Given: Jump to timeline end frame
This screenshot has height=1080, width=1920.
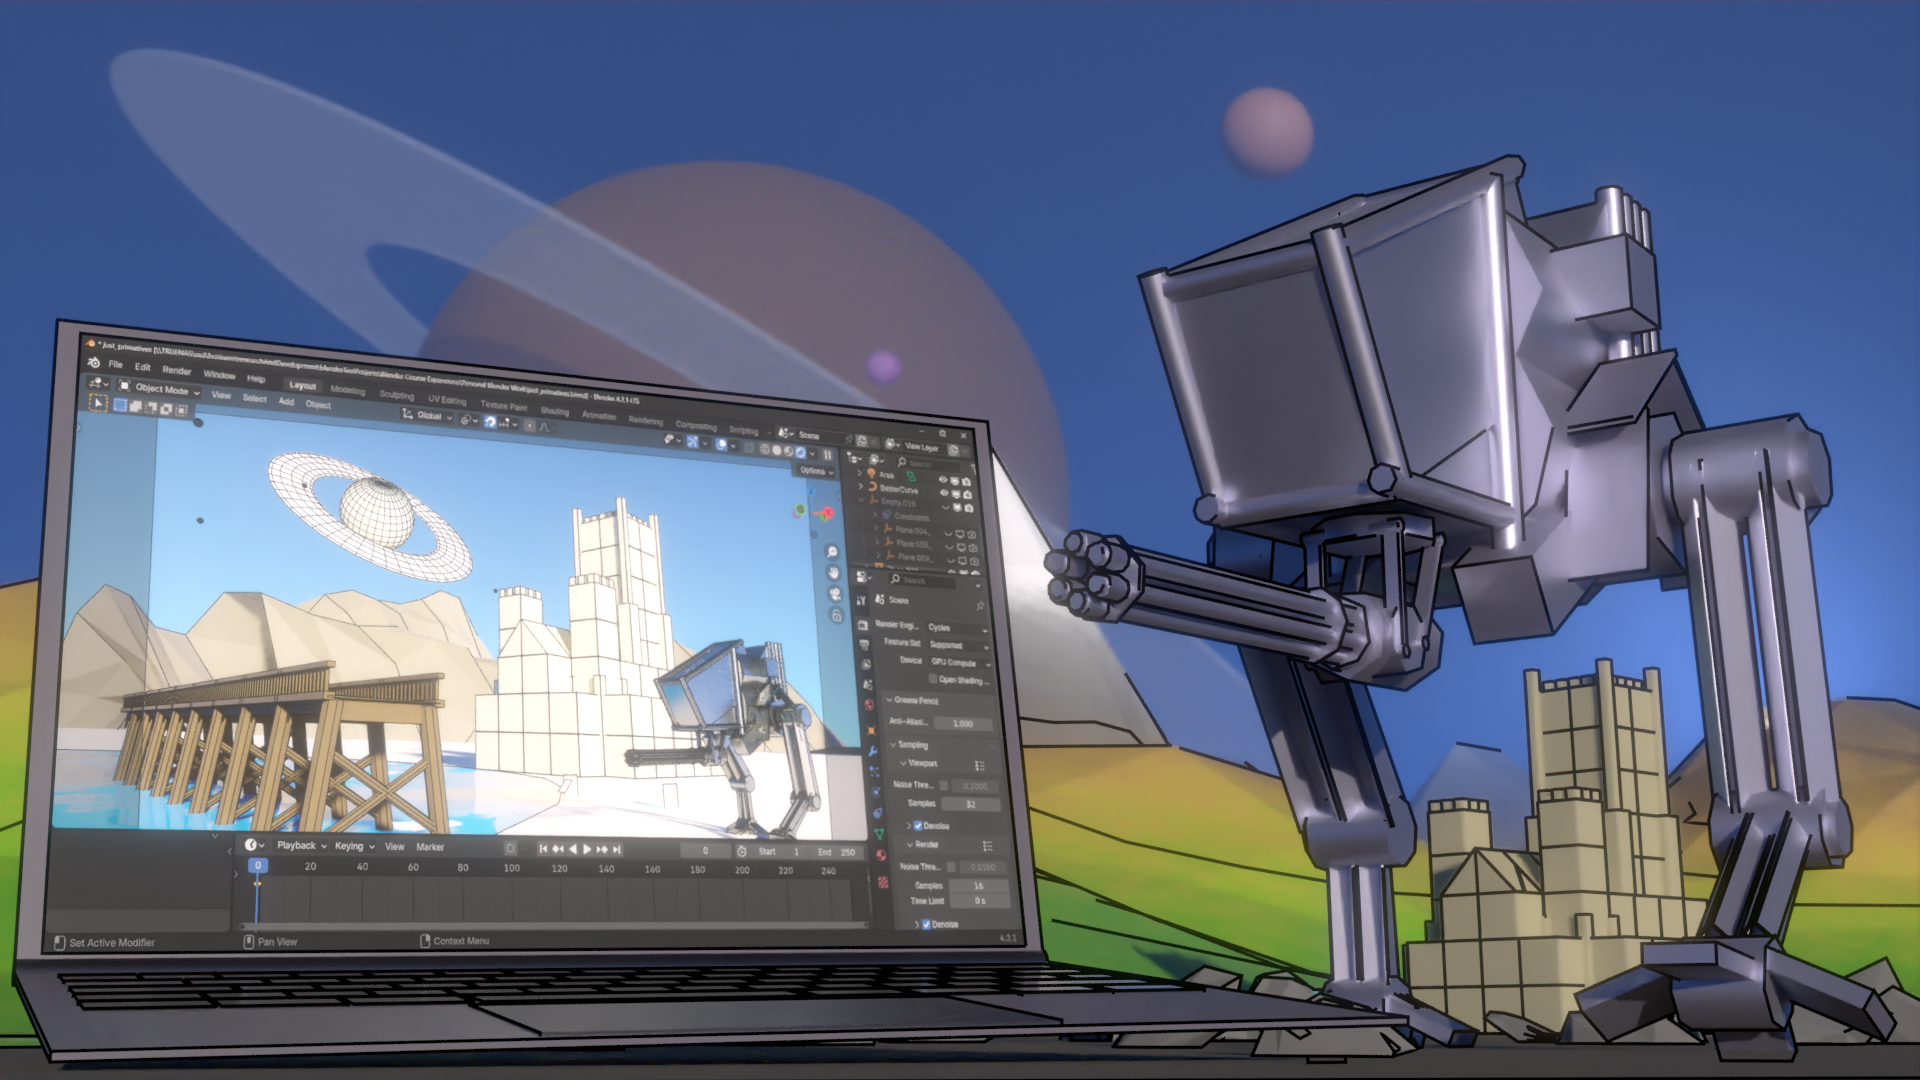Looking at the screenshot, I should tap(617, 849).
